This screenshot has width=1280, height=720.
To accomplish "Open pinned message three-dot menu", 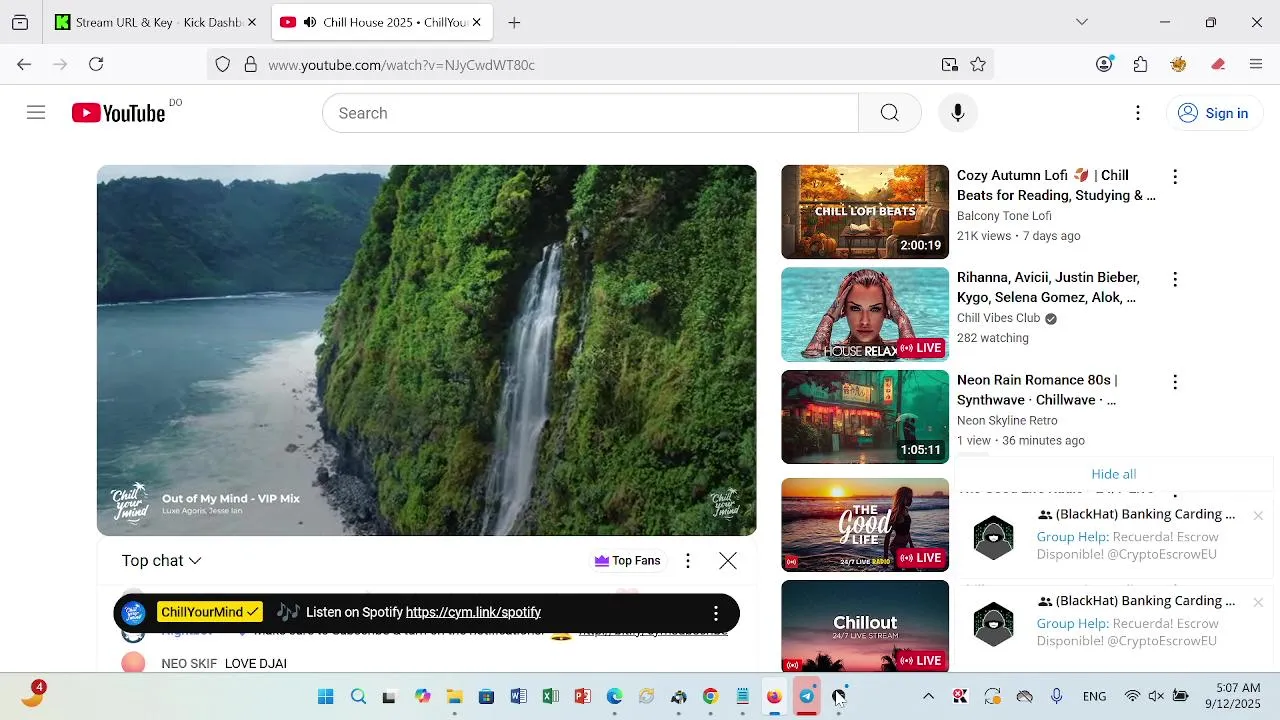I will pyautogui.click(x=715, y=612).
